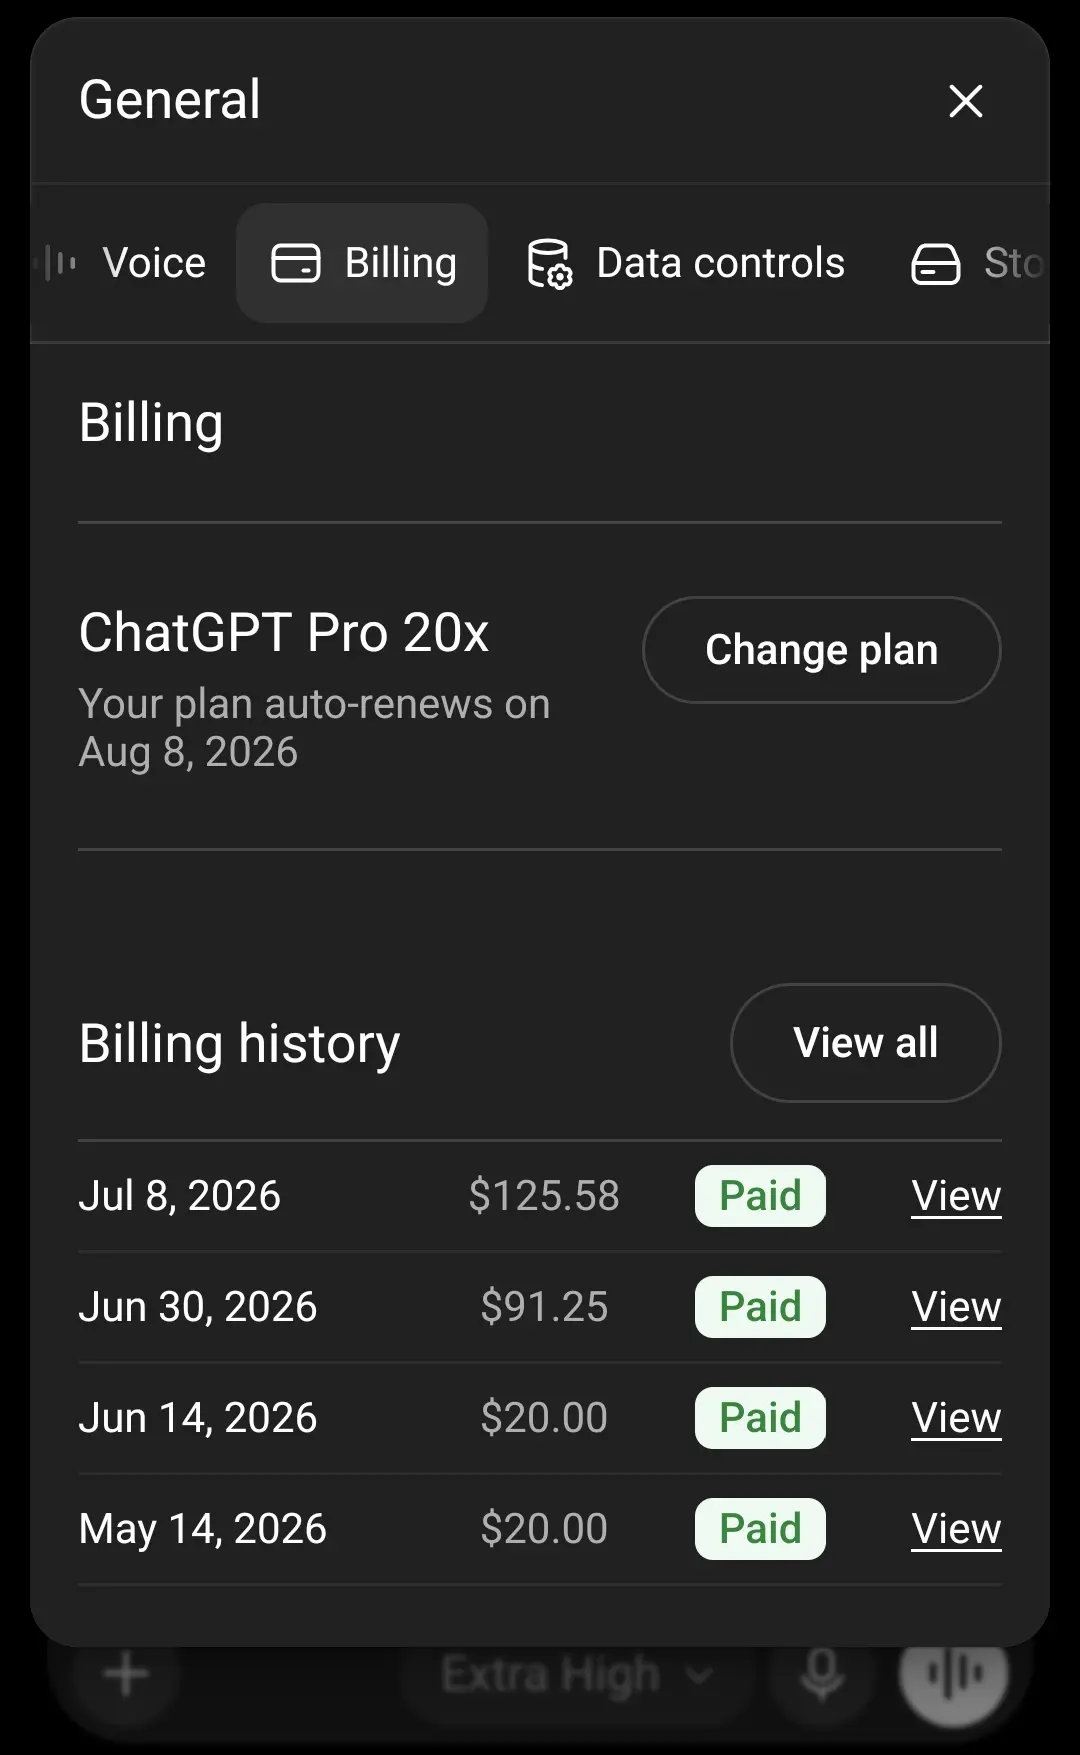This screenshot has height=1755, width=1080.
Task: View the May 14, 2026 invoice
Action: (x=956, y=1529)
